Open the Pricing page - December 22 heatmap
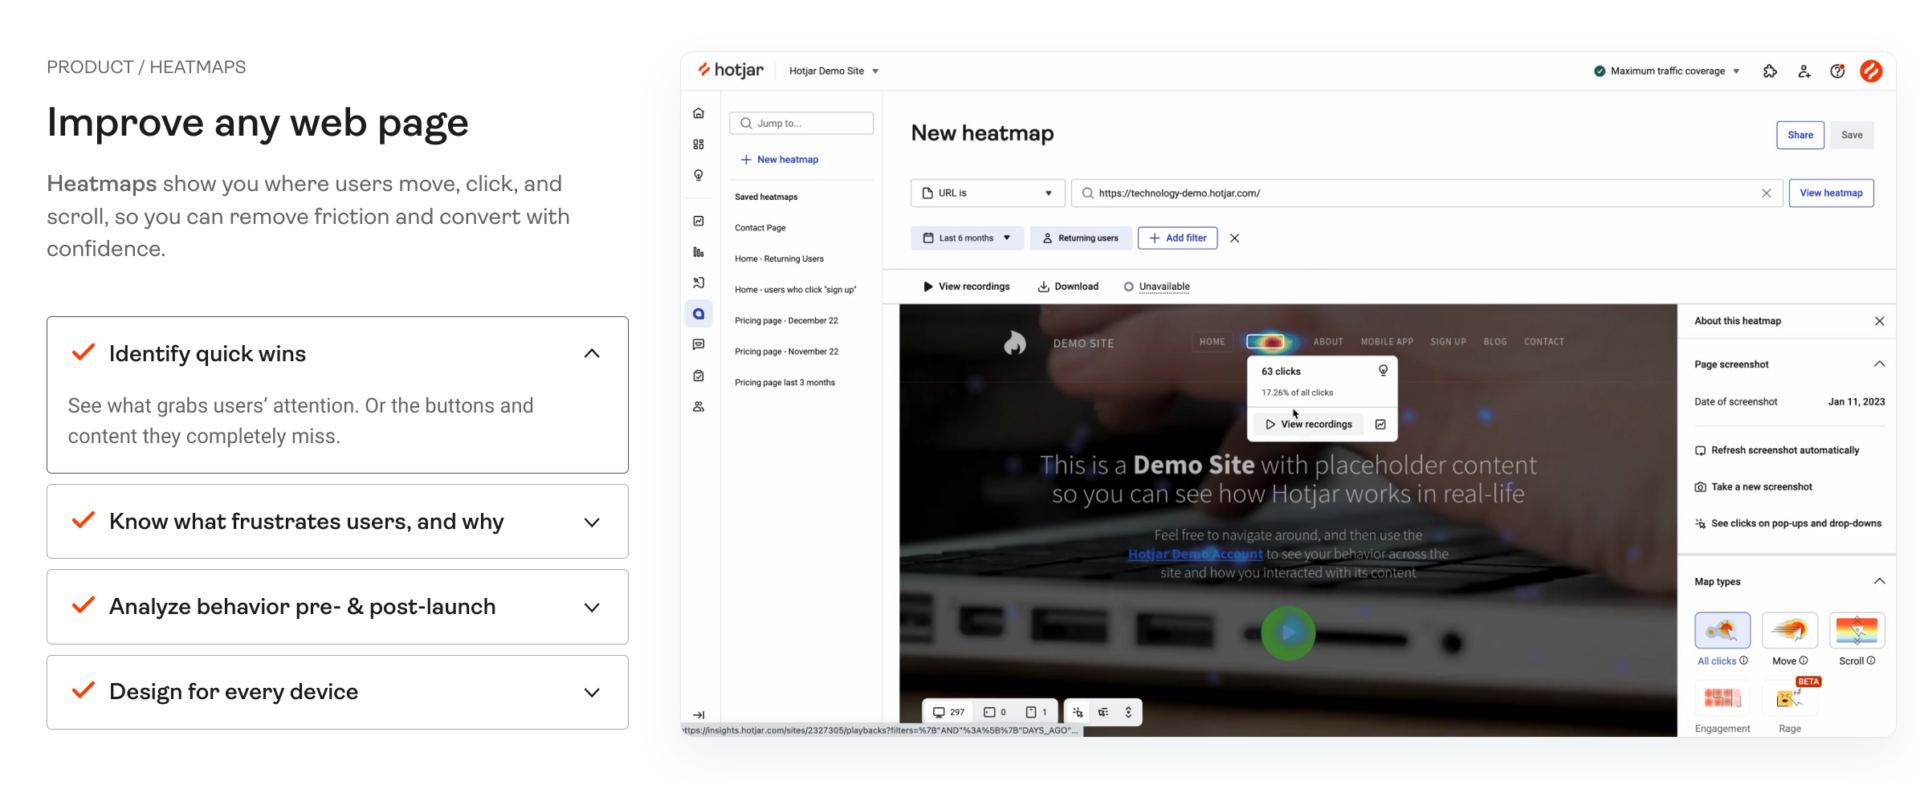1920x785 pixels. (786, 321)
